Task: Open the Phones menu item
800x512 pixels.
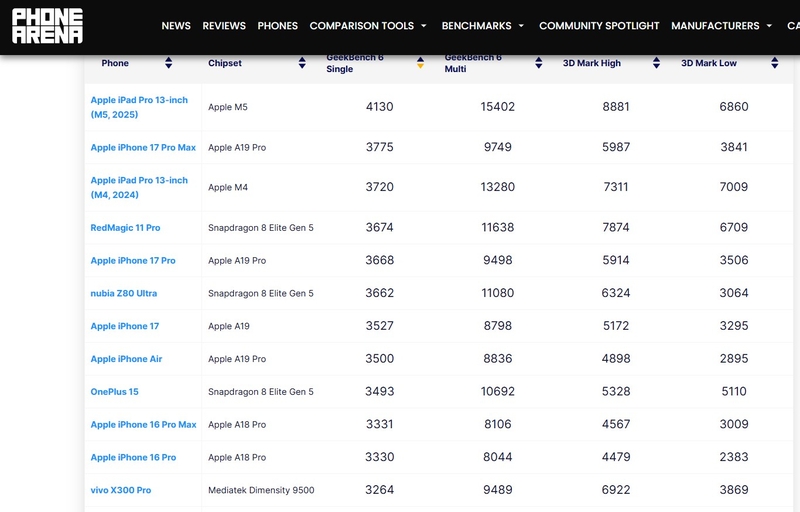Action: (x=278, y=25)
